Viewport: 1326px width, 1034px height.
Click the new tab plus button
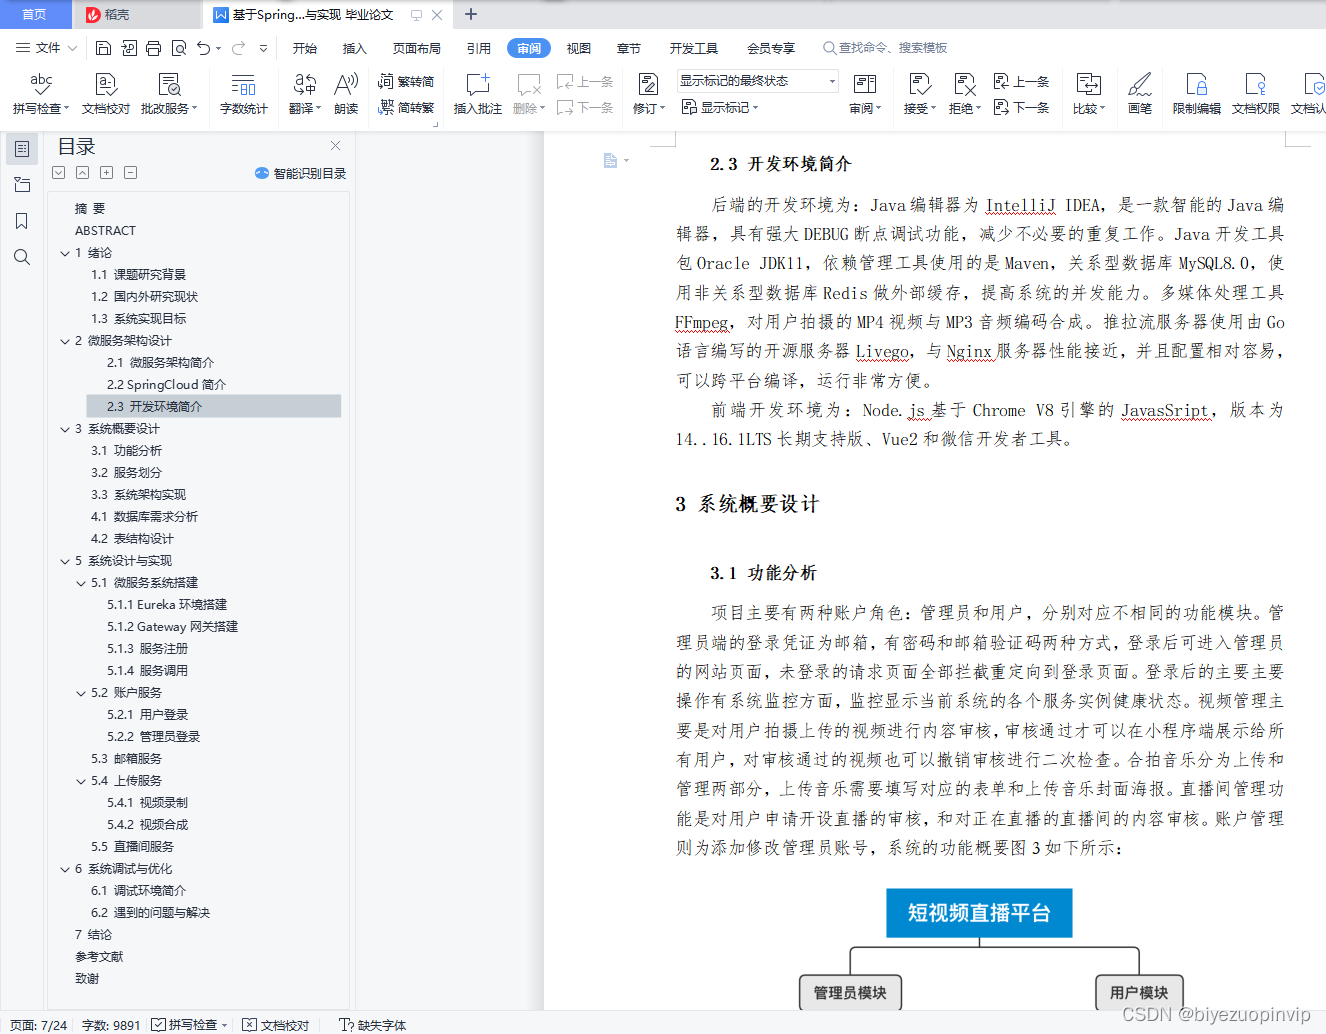tap(471, 14)
